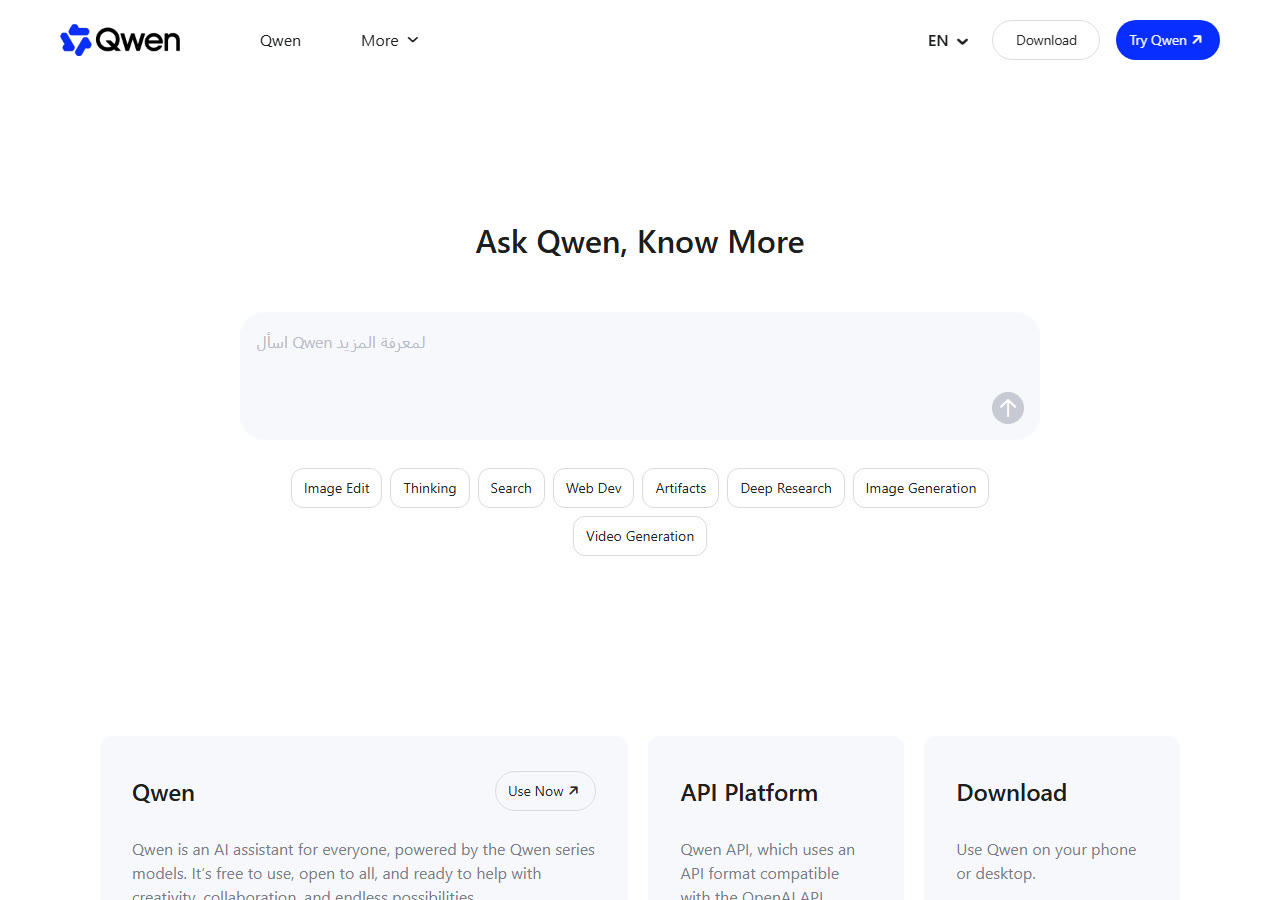Select the Artifacts chip
The width and height of the screenshot is (1280, 900).
(680, 488)
